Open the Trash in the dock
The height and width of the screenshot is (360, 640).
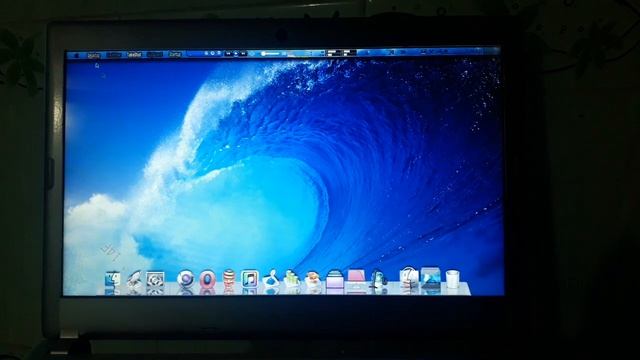(x=452, y=279)
